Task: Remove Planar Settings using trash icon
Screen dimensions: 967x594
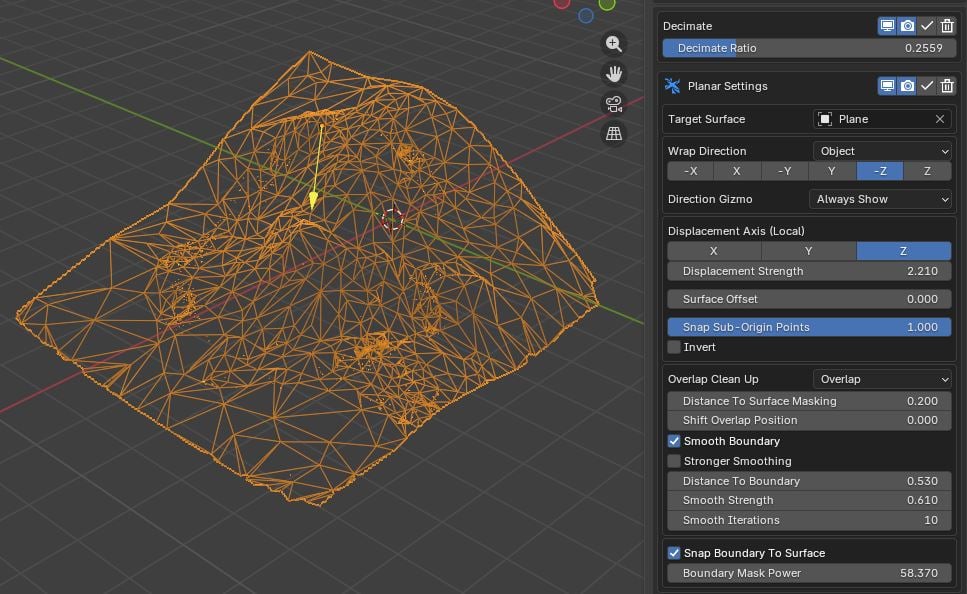Action: [946, 86]
